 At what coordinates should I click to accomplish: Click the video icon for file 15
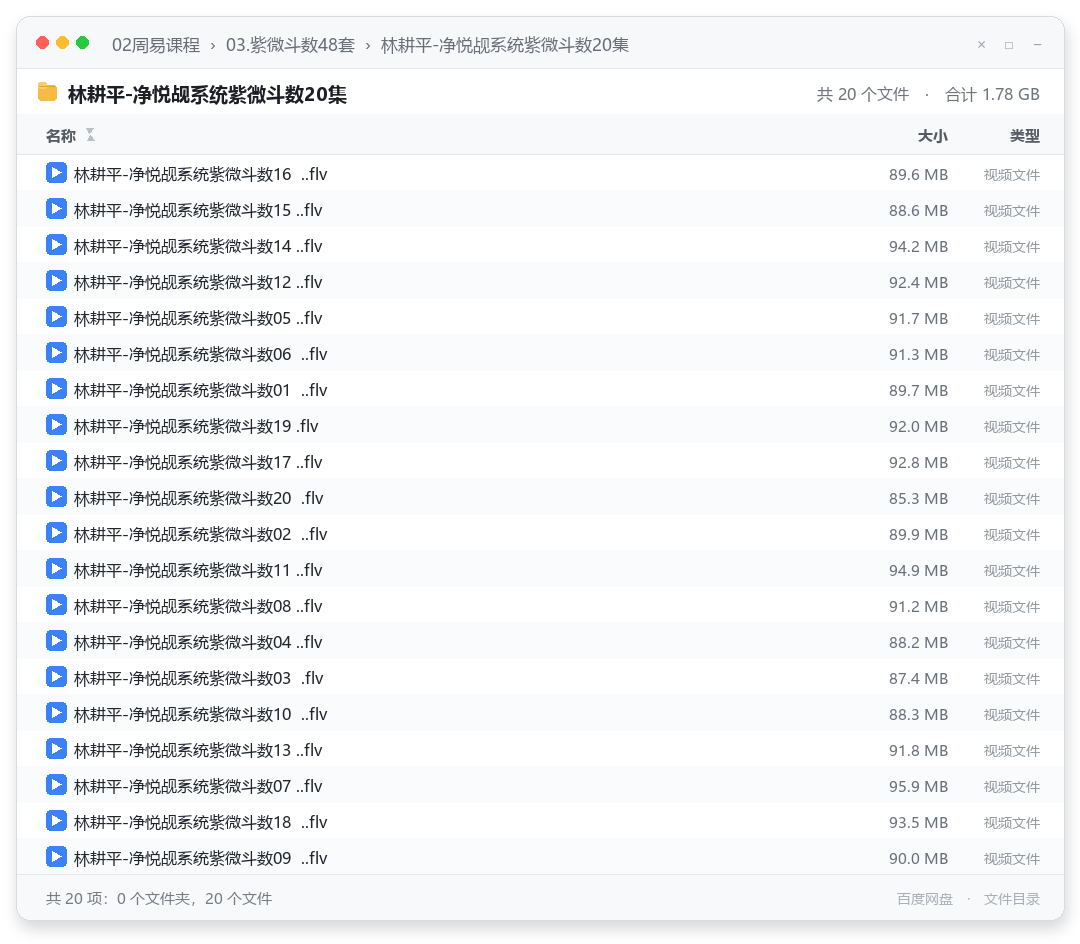56,209
